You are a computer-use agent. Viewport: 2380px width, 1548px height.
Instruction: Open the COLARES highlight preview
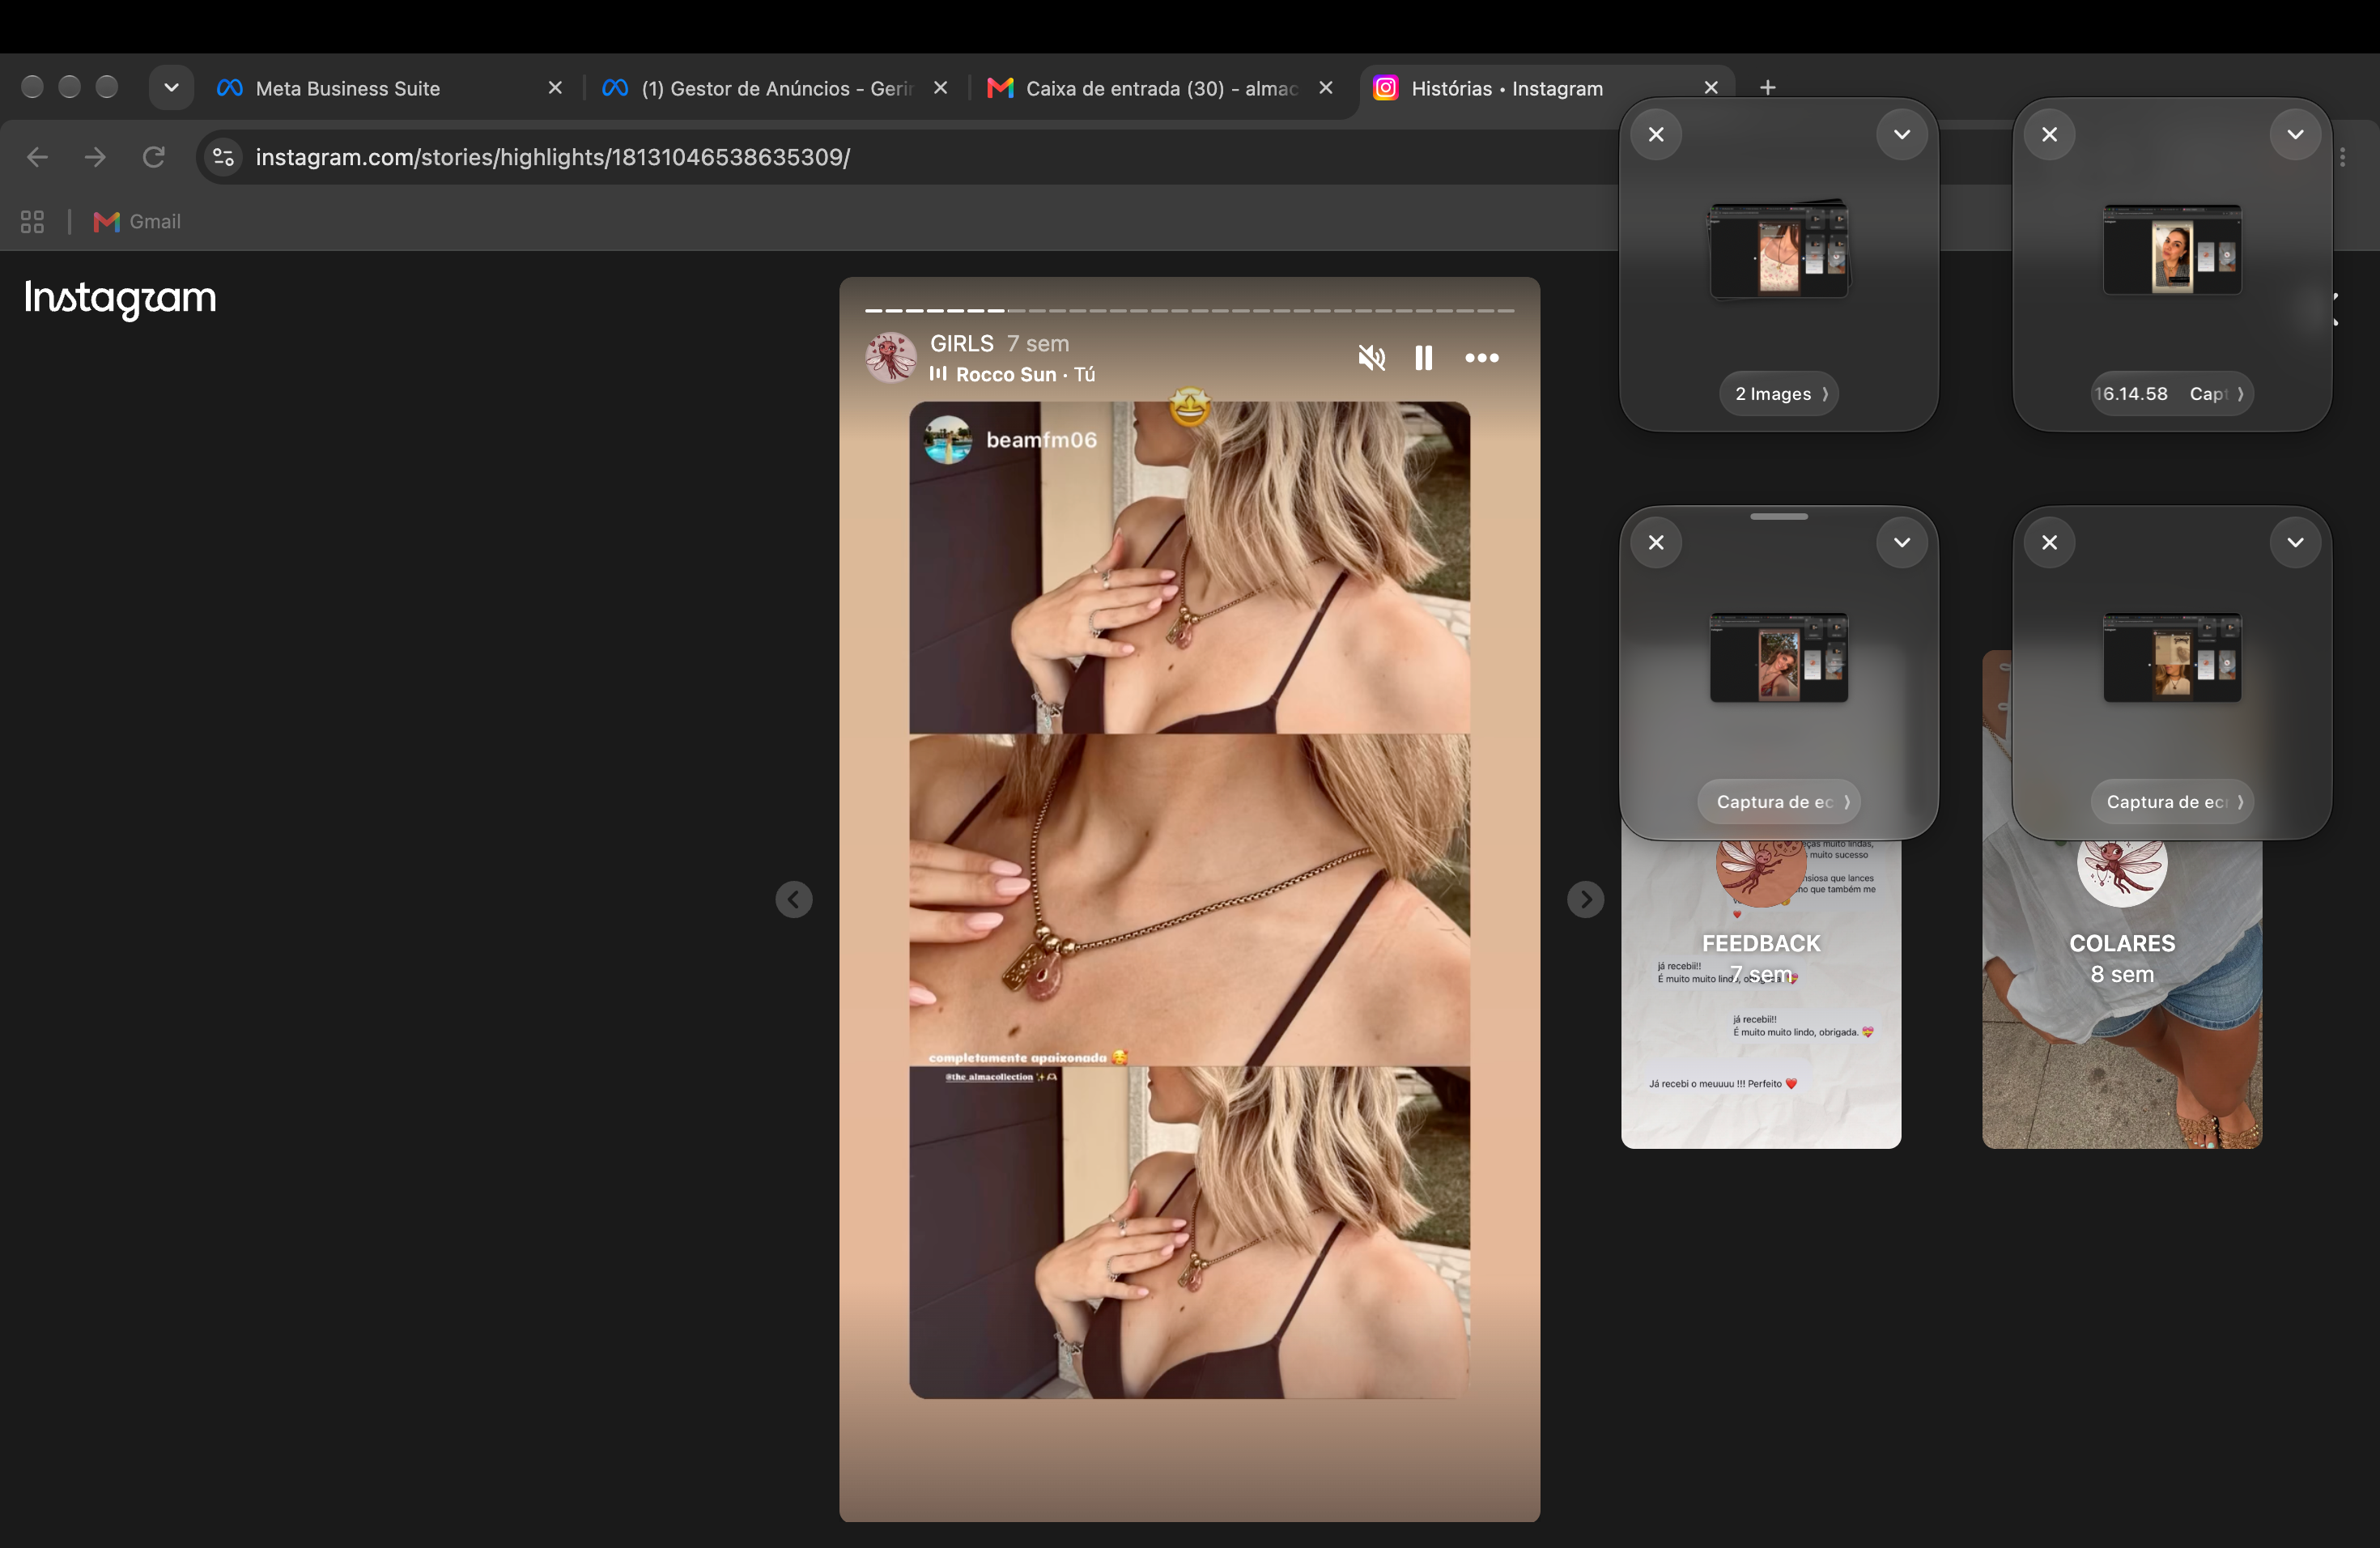pos(2122,995)
